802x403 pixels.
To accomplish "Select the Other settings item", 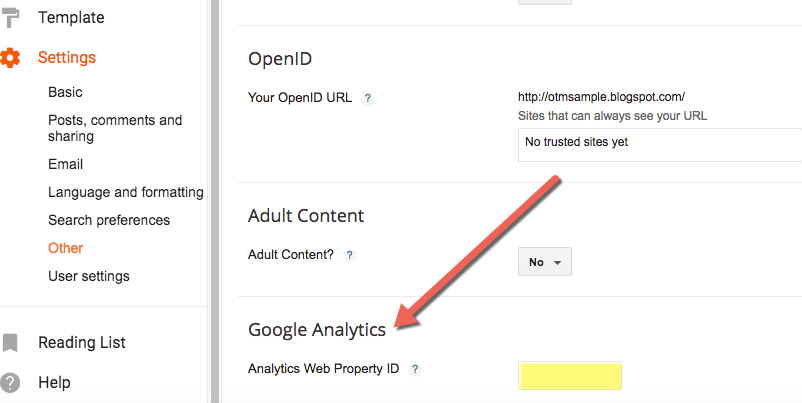I will pyautogui.click(x=65, y=249).
